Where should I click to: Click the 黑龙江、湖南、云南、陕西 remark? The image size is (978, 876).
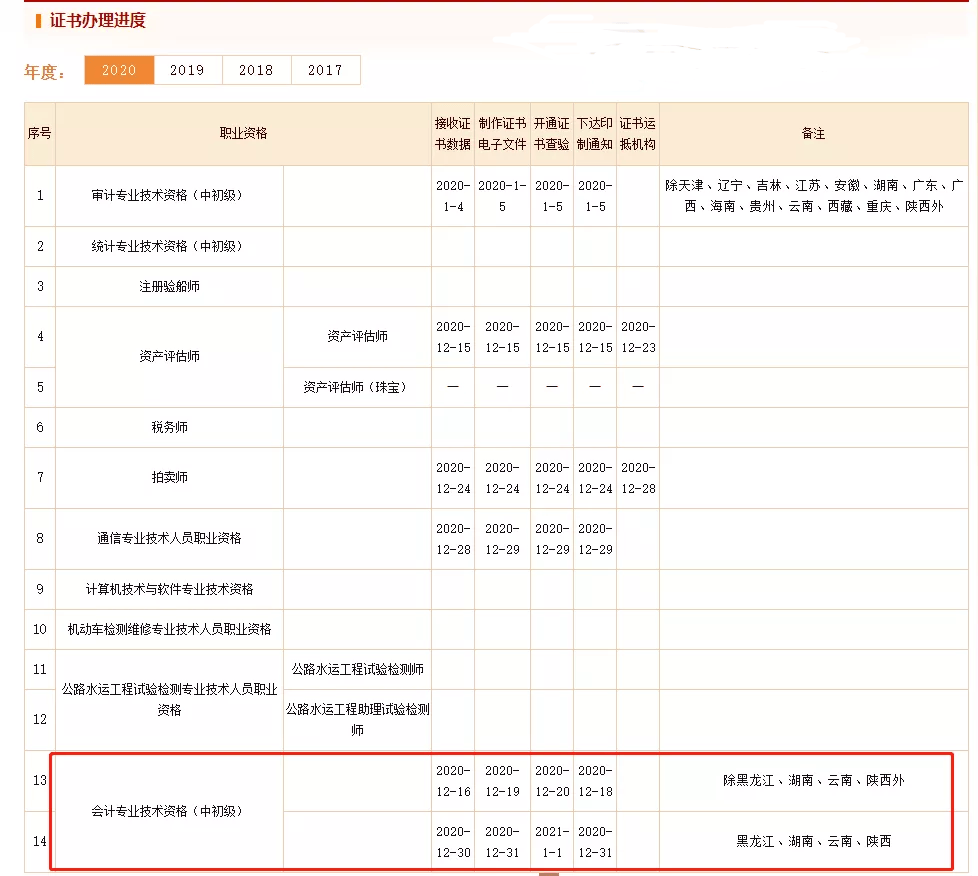[813, 842]
